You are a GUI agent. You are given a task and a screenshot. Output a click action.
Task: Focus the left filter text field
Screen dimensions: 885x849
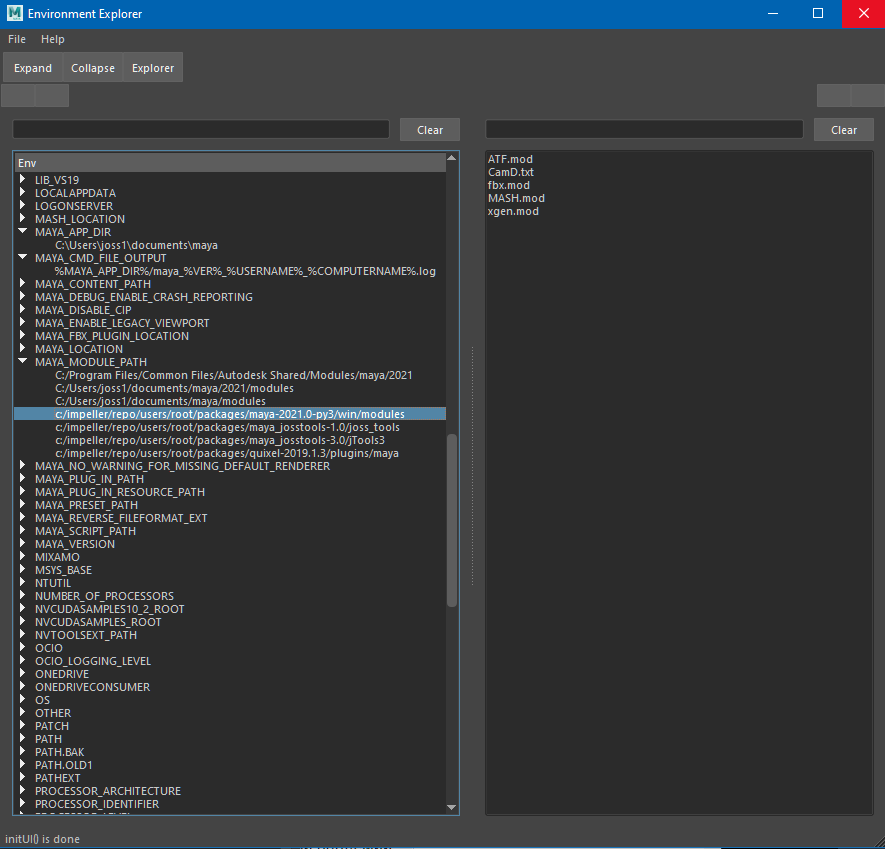pyautogui.click(x=200, y=130)
